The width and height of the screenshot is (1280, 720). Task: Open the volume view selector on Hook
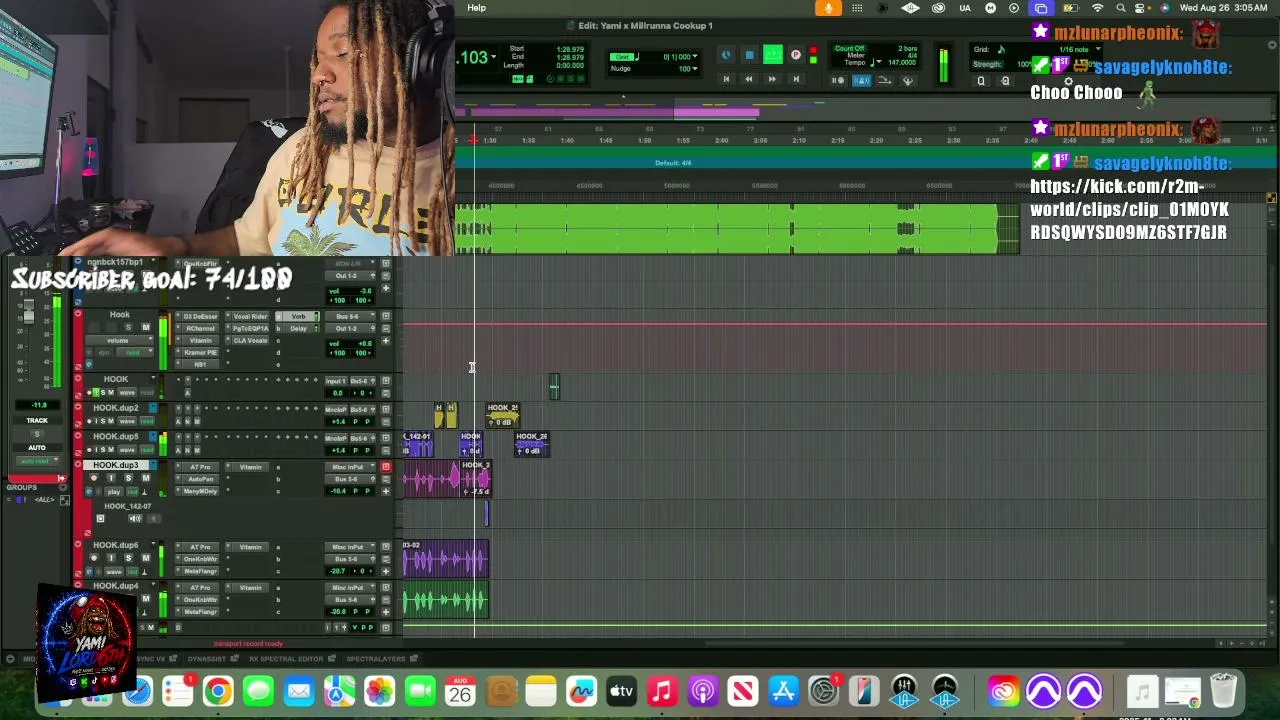(119, 340)
